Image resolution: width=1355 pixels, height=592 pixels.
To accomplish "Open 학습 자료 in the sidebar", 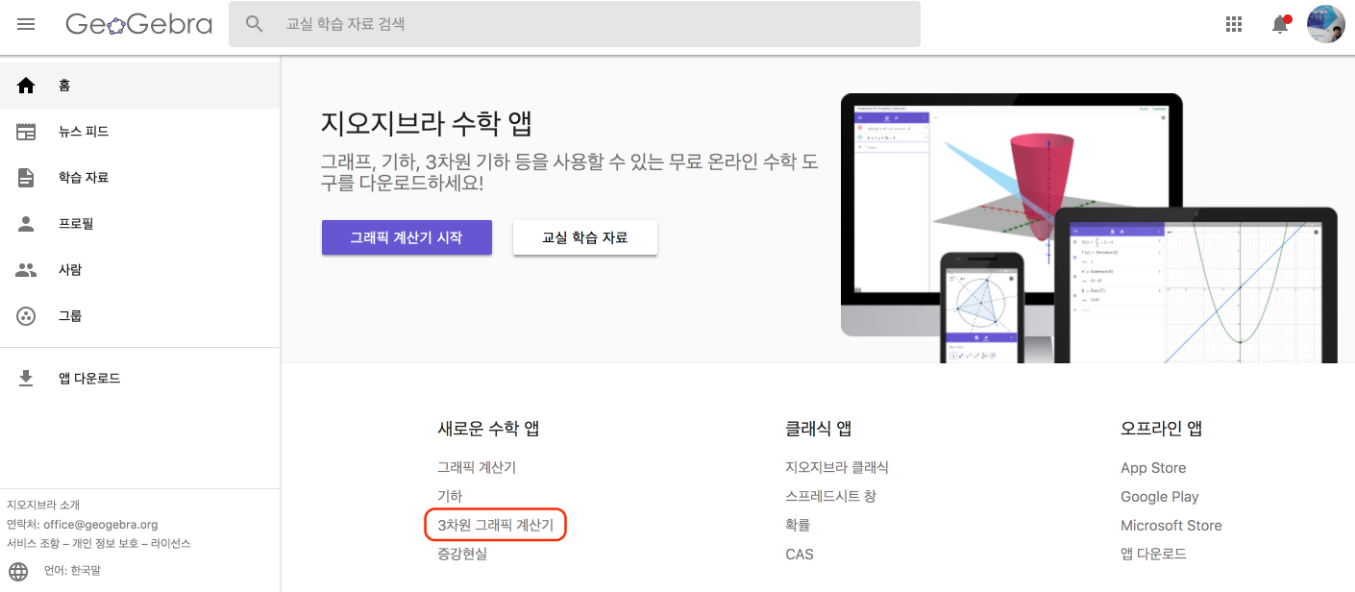I will [x=140, y=178].
